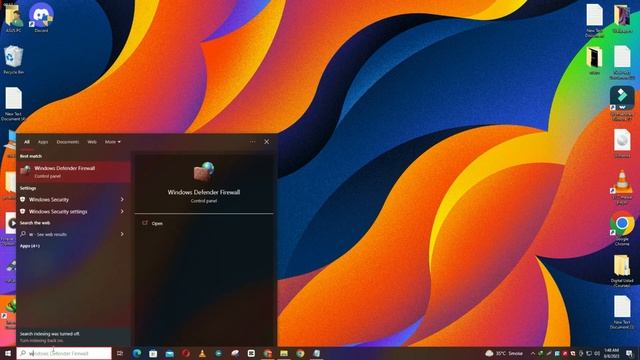Open Google Chrome icon on taskbar

coord(300,353)
